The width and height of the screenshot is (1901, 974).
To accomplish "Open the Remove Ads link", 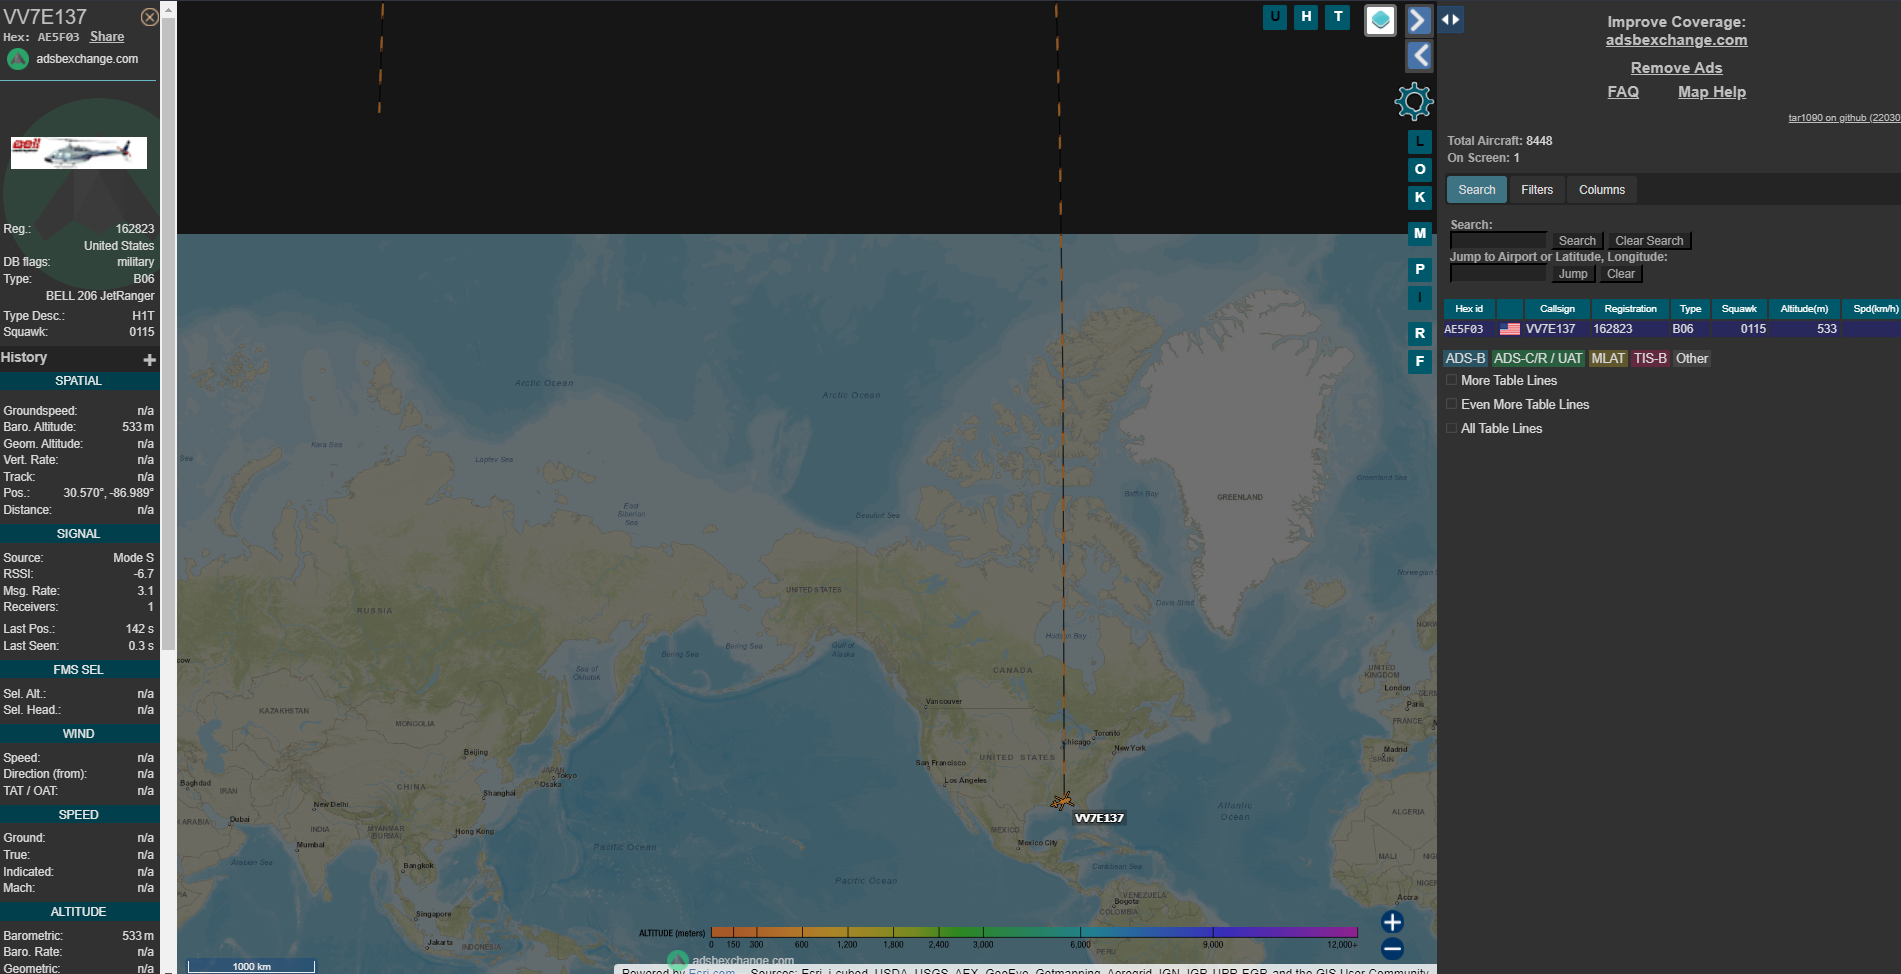I will 1676,68.
